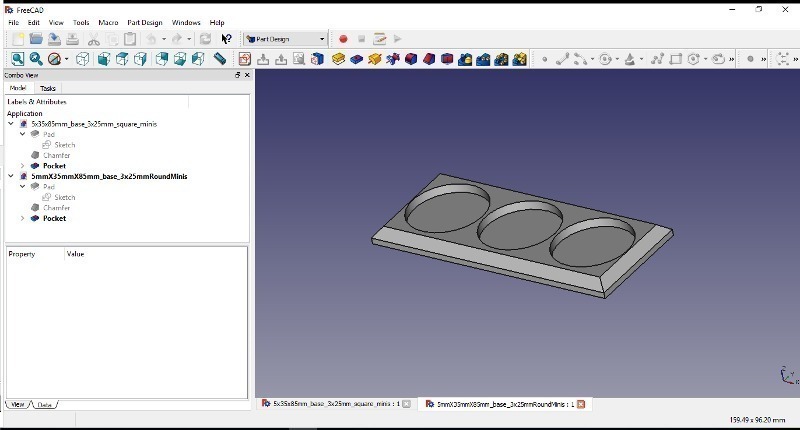The image size is (800, 430).
Task: Click the Create new sketch icon
Action: click(x=245, y=59)
